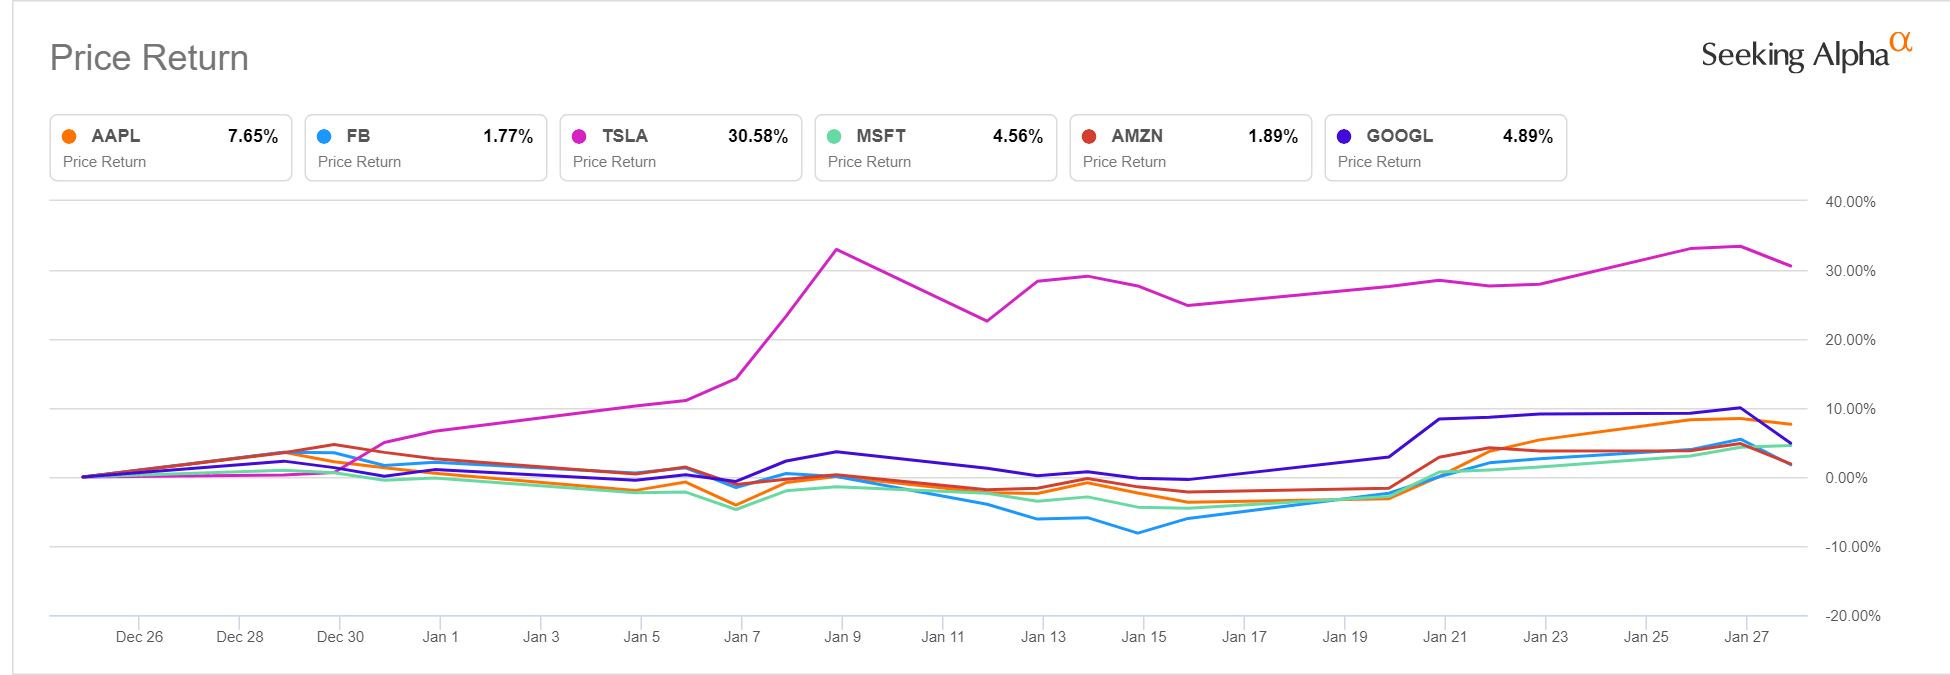Viewport: 1950px width, 675px height.
Task: Click the -20.00% y-axis label
Action: pos(1852,616)
